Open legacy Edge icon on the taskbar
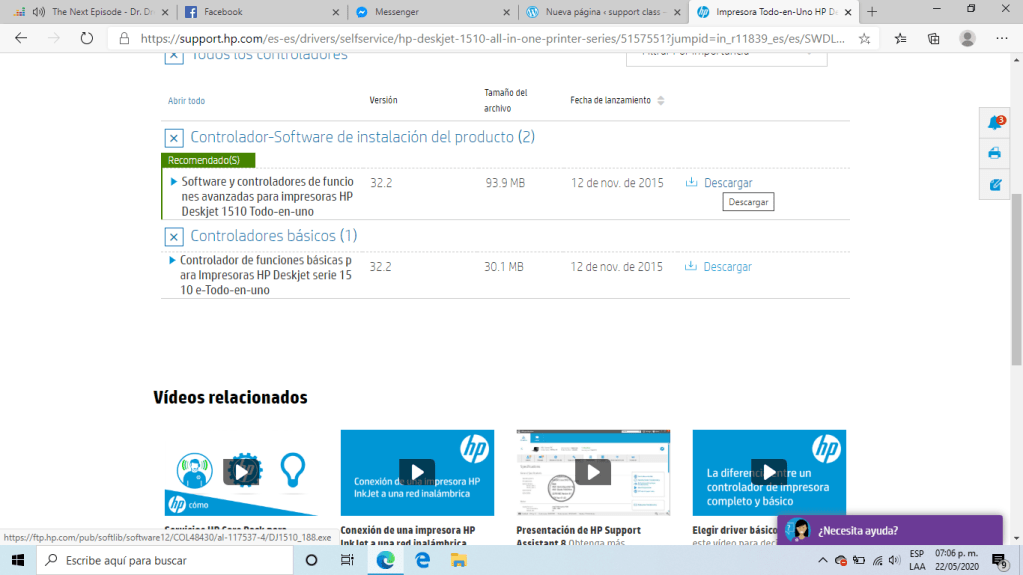 (422, 560)
